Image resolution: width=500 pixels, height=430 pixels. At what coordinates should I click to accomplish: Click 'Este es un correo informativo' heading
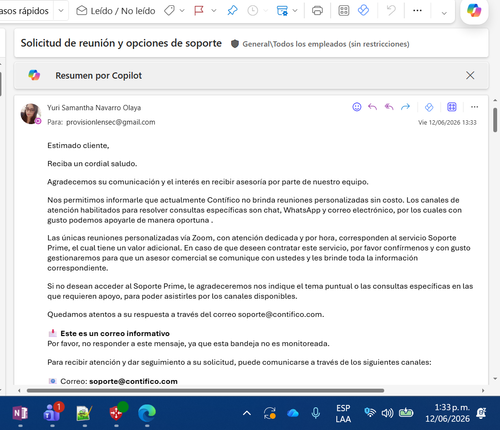coord(115,333)
